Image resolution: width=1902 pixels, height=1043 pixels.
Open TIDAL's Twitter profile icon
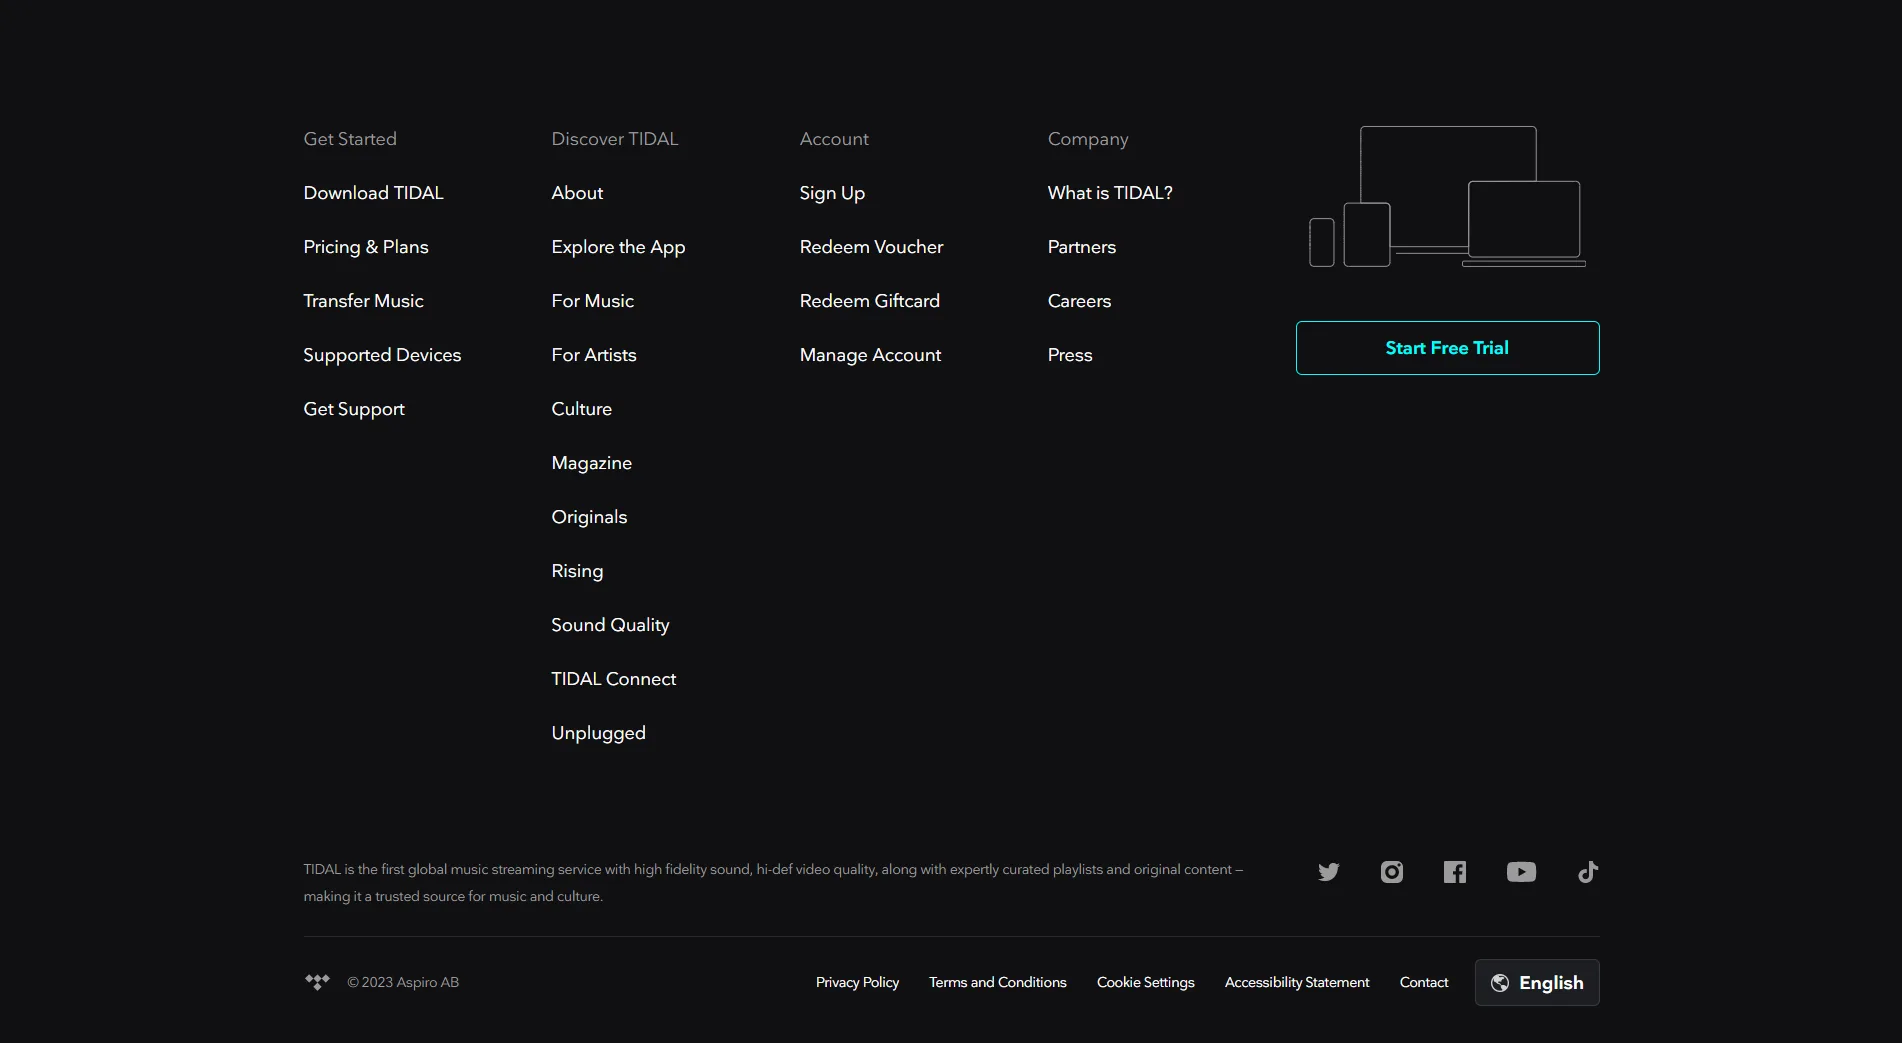tap(1328, 872)
